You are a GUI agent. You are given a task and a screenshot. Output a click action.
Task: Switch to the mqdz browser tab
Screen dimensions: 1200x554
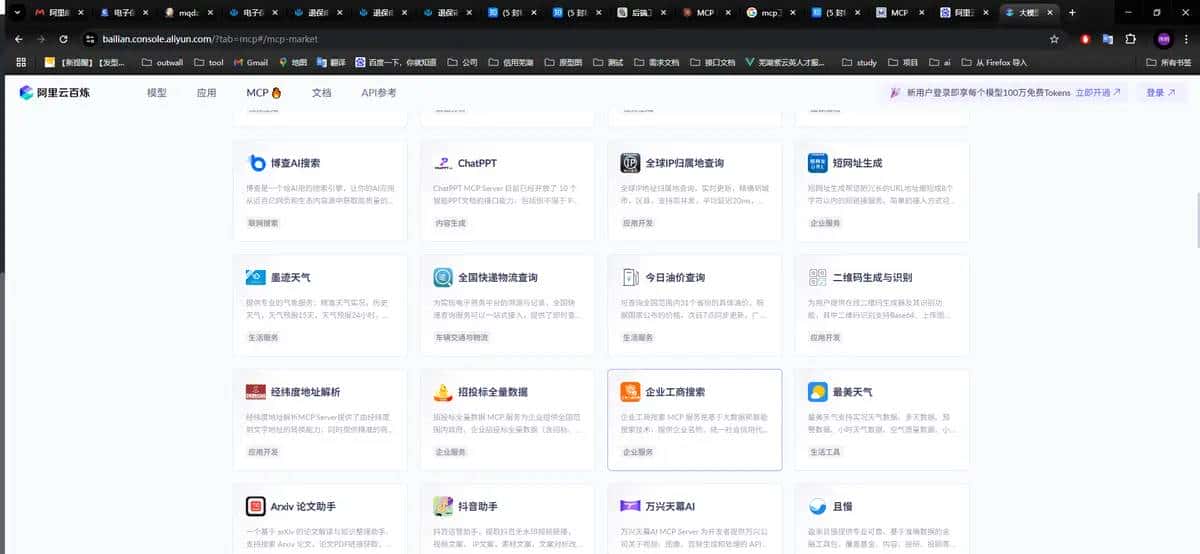[189, 13]
